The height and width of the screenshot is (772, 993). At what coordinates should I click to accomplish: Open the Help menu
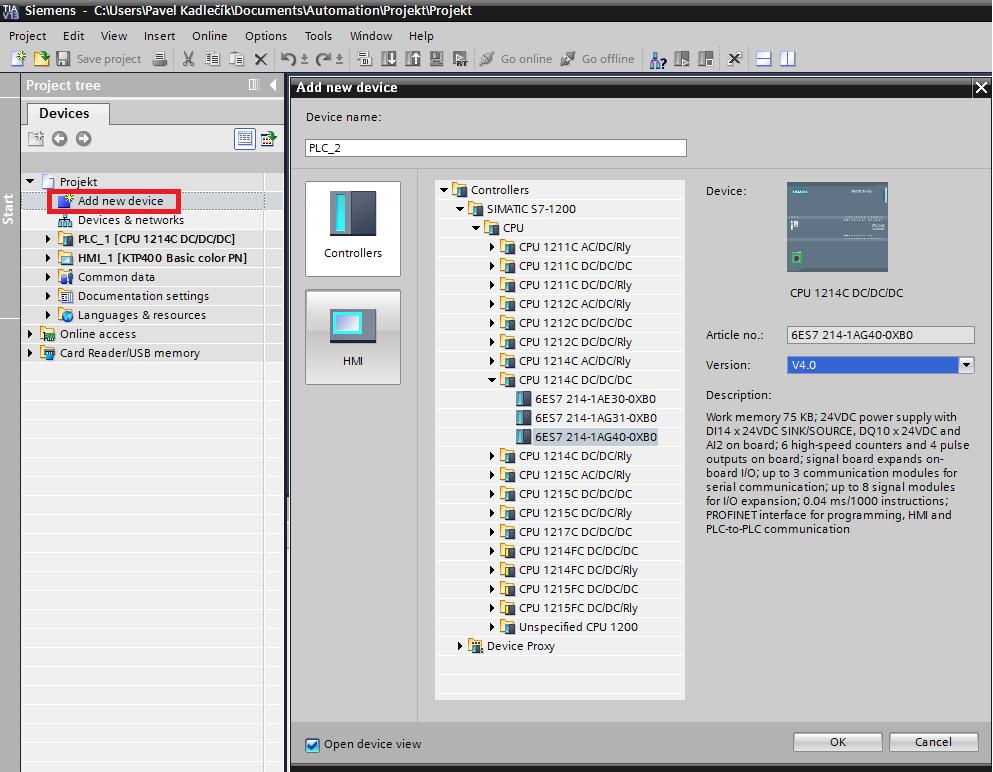point(421,36)
